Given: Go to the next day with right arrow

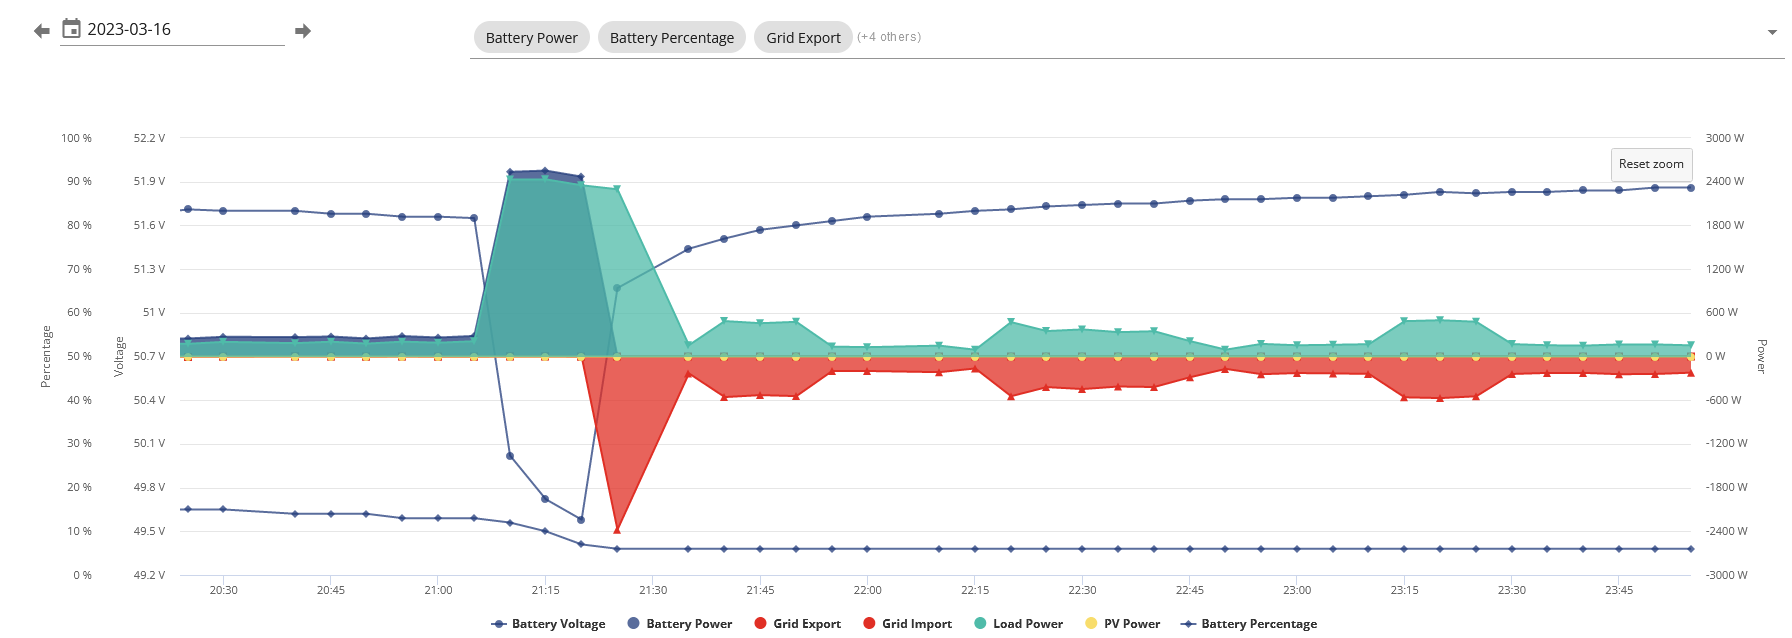Looking at the screenshot, I should click(x=303, y=31).
